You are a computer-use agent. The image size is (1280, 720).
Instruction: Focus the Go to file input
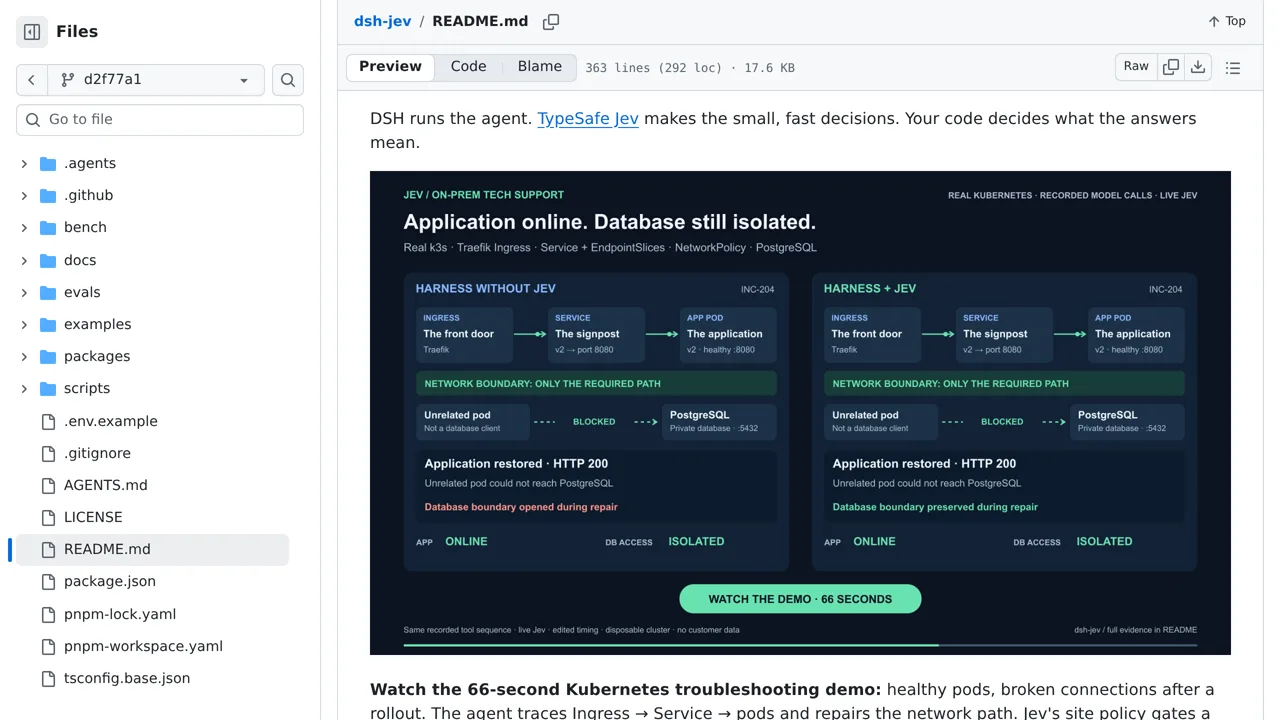pos(160,119)
